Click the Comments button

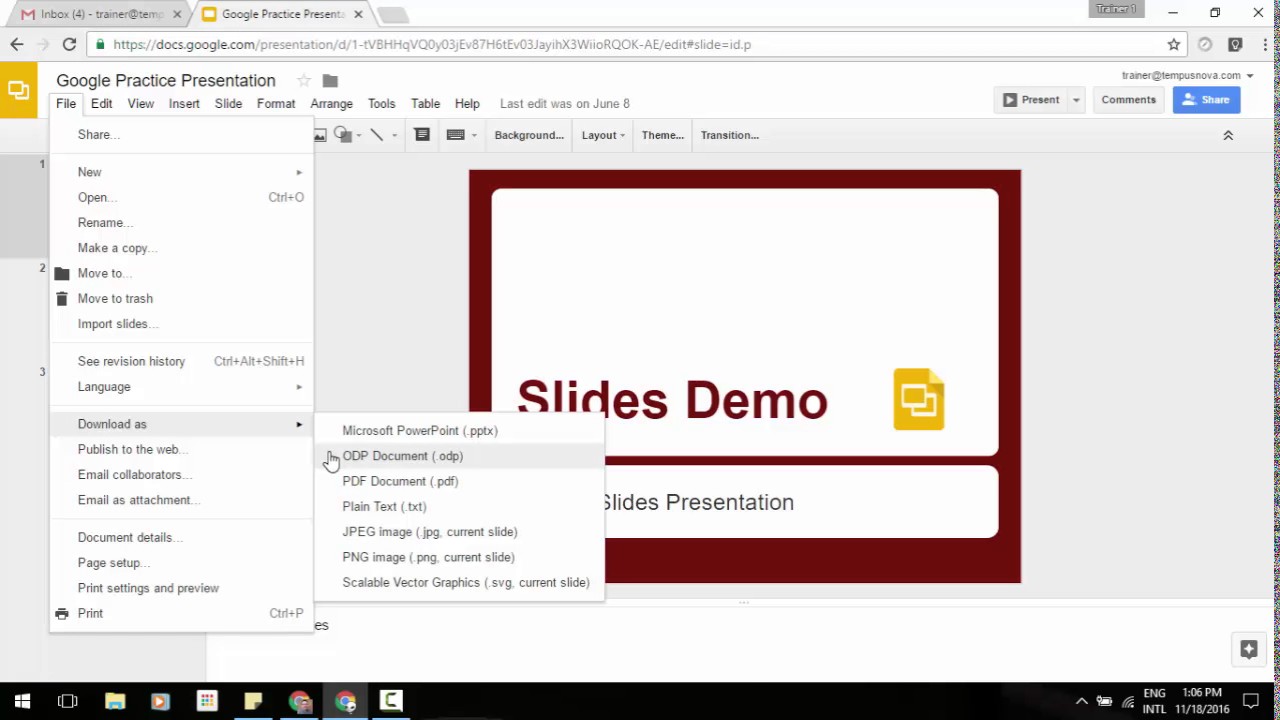[1128, 100]
